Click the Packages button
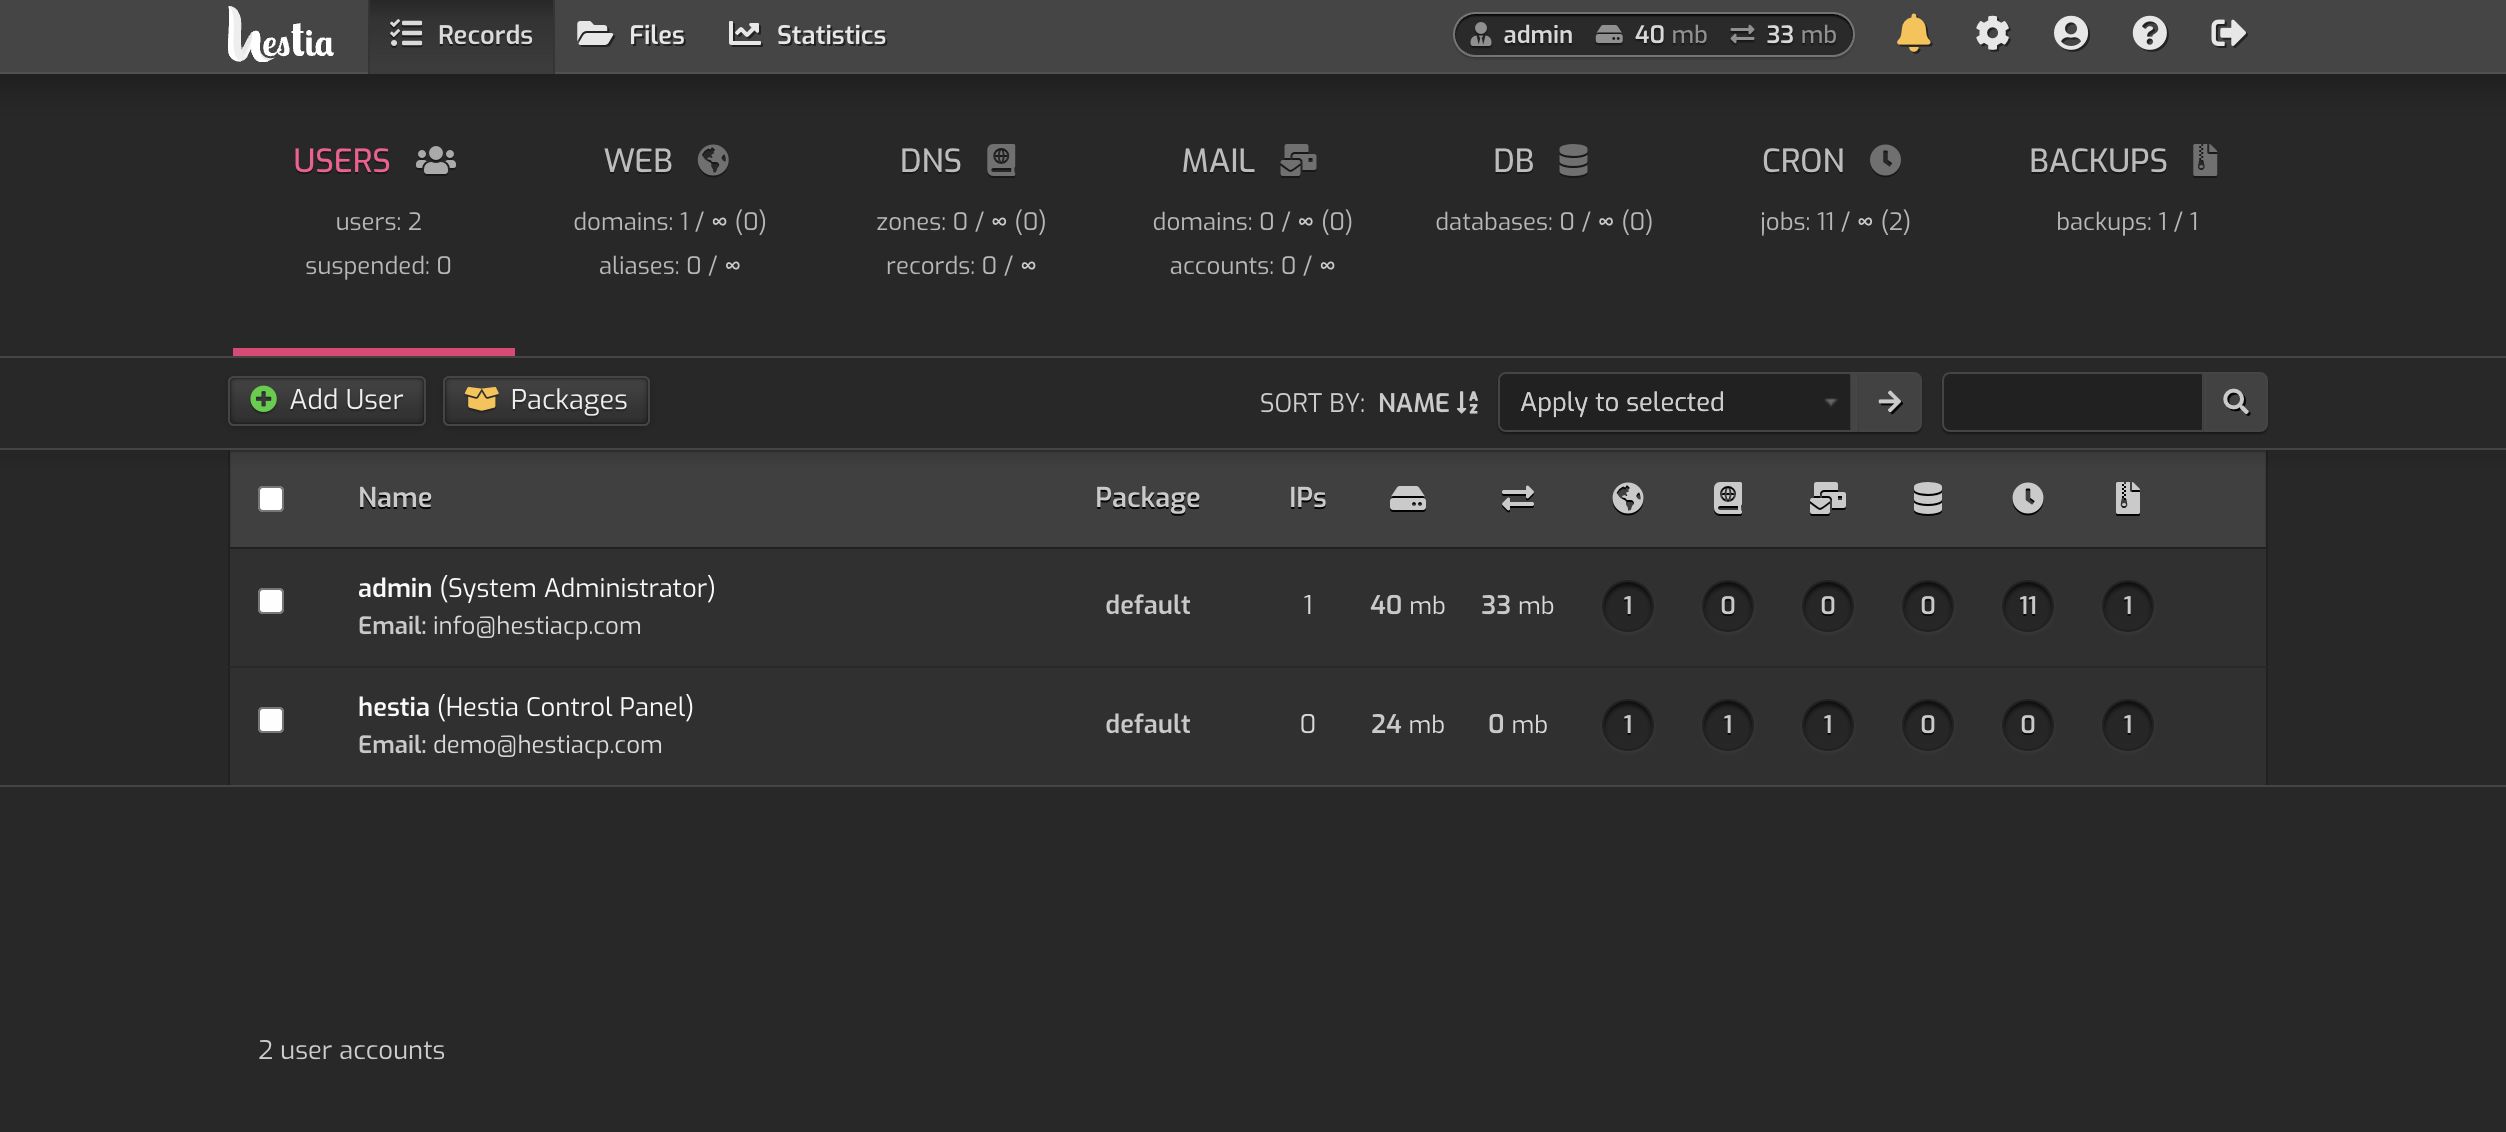The image size is (2506, 1132). tap(546, 400)
